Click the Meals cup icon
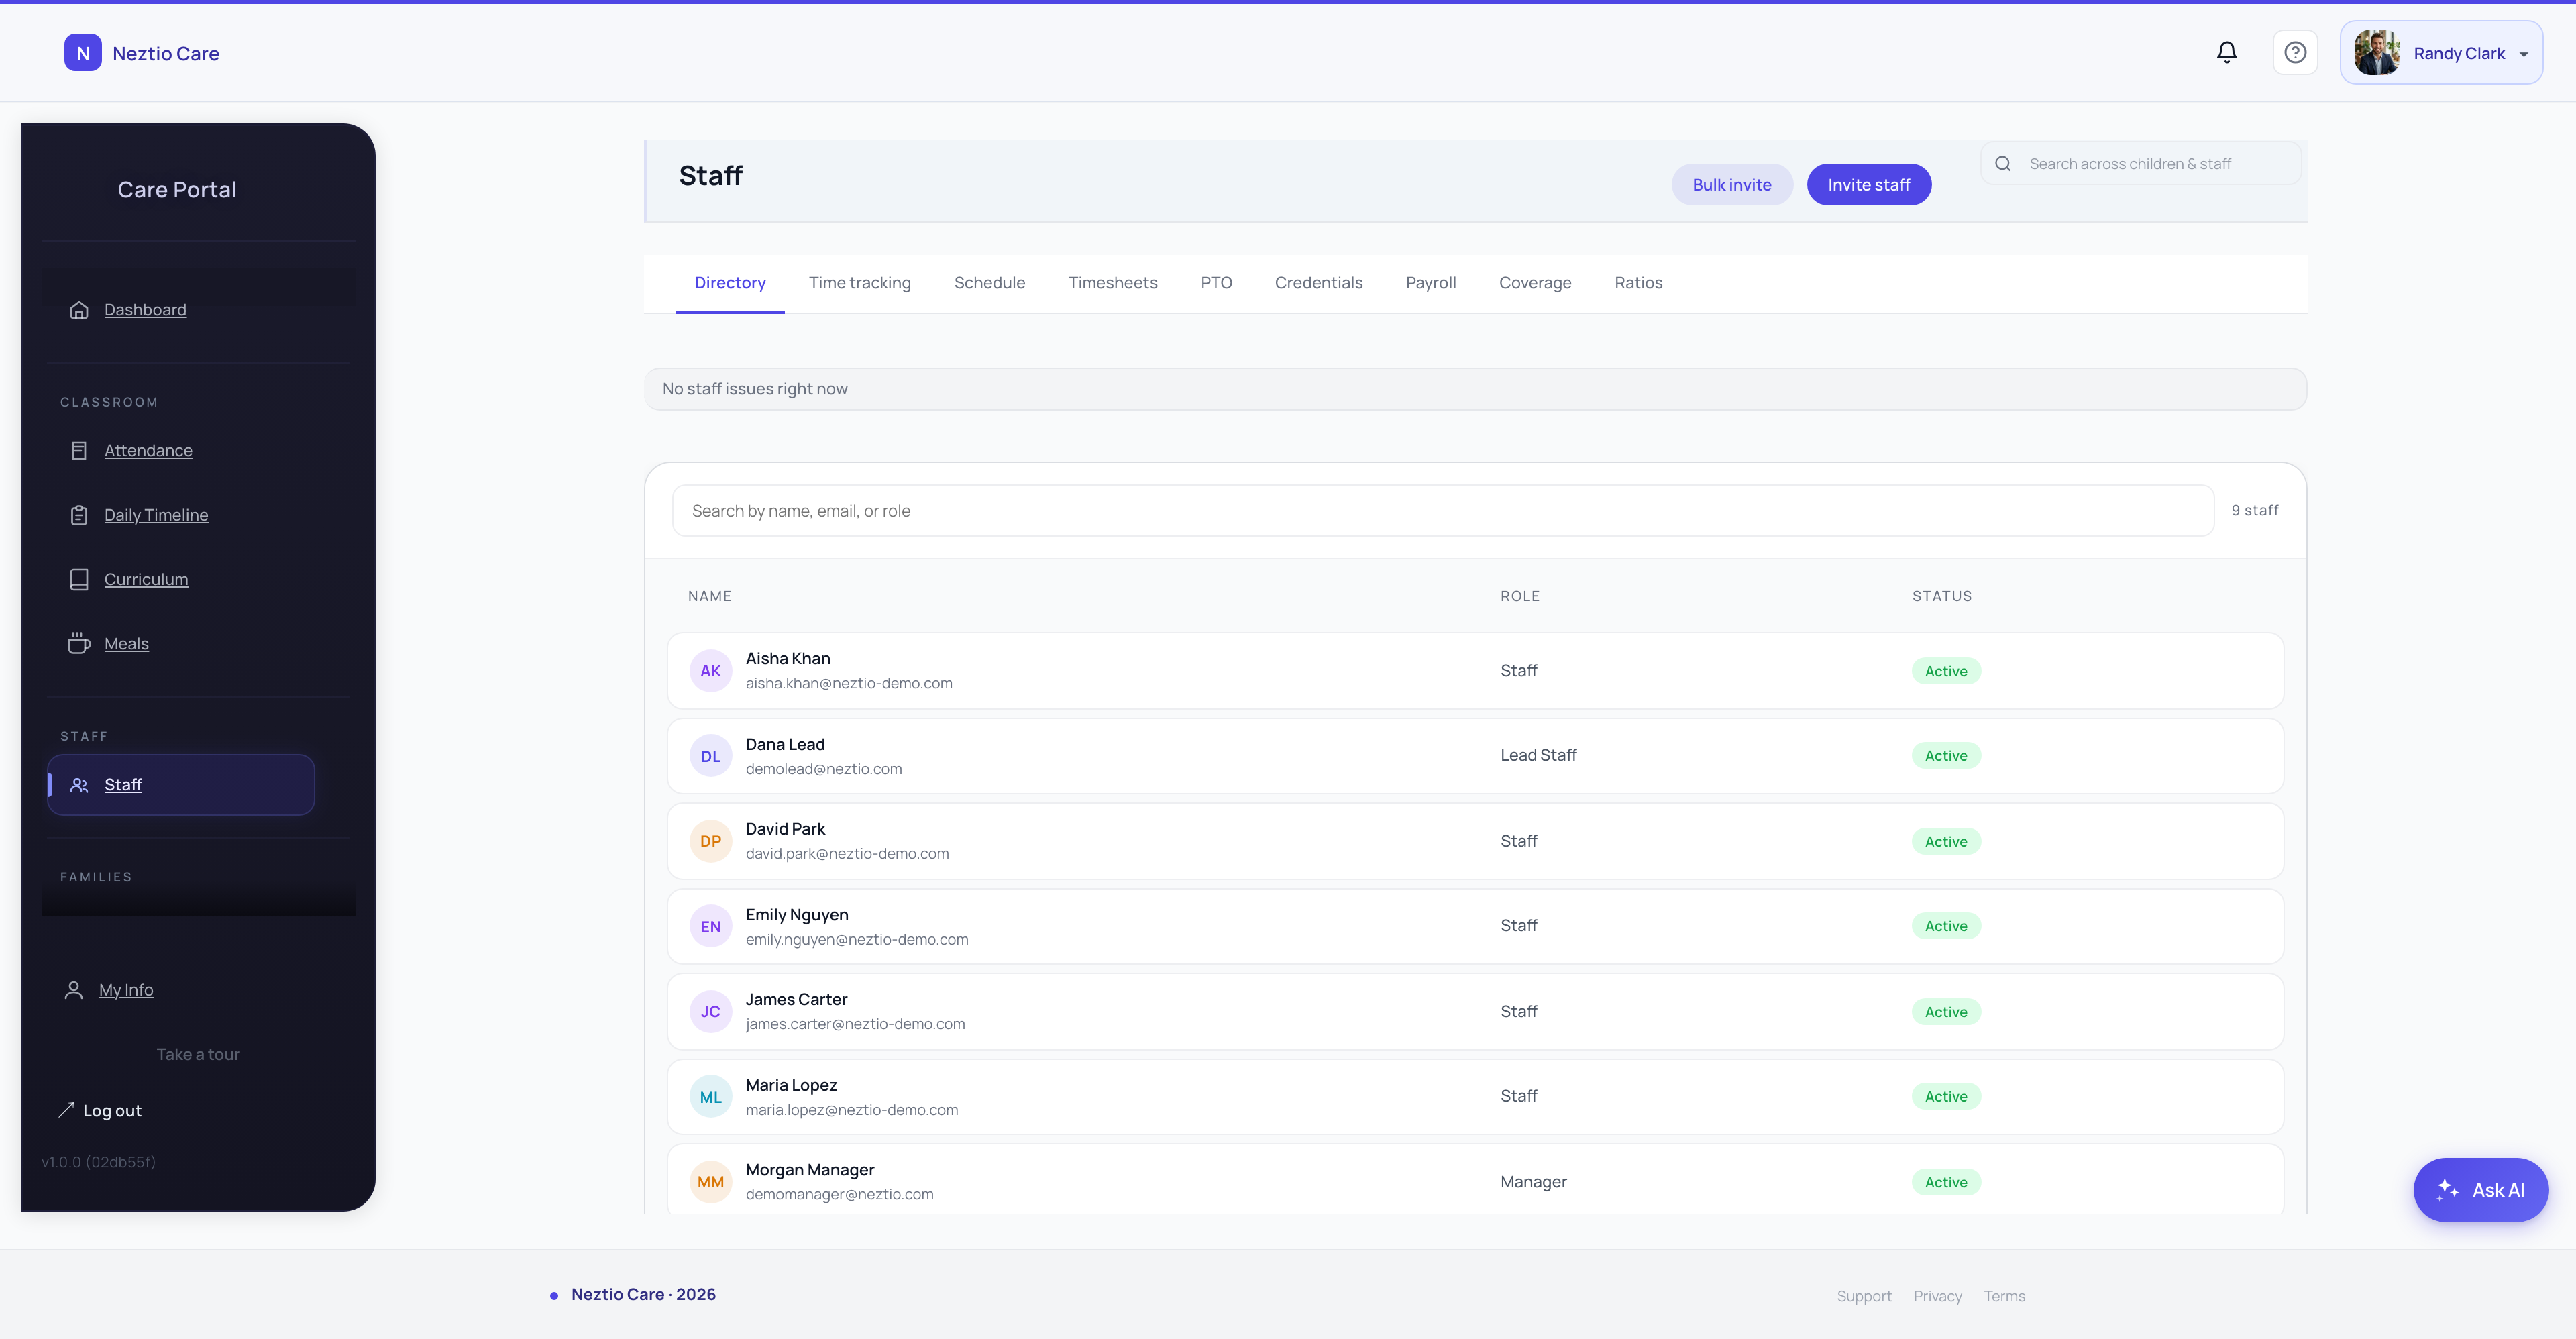 79,644
